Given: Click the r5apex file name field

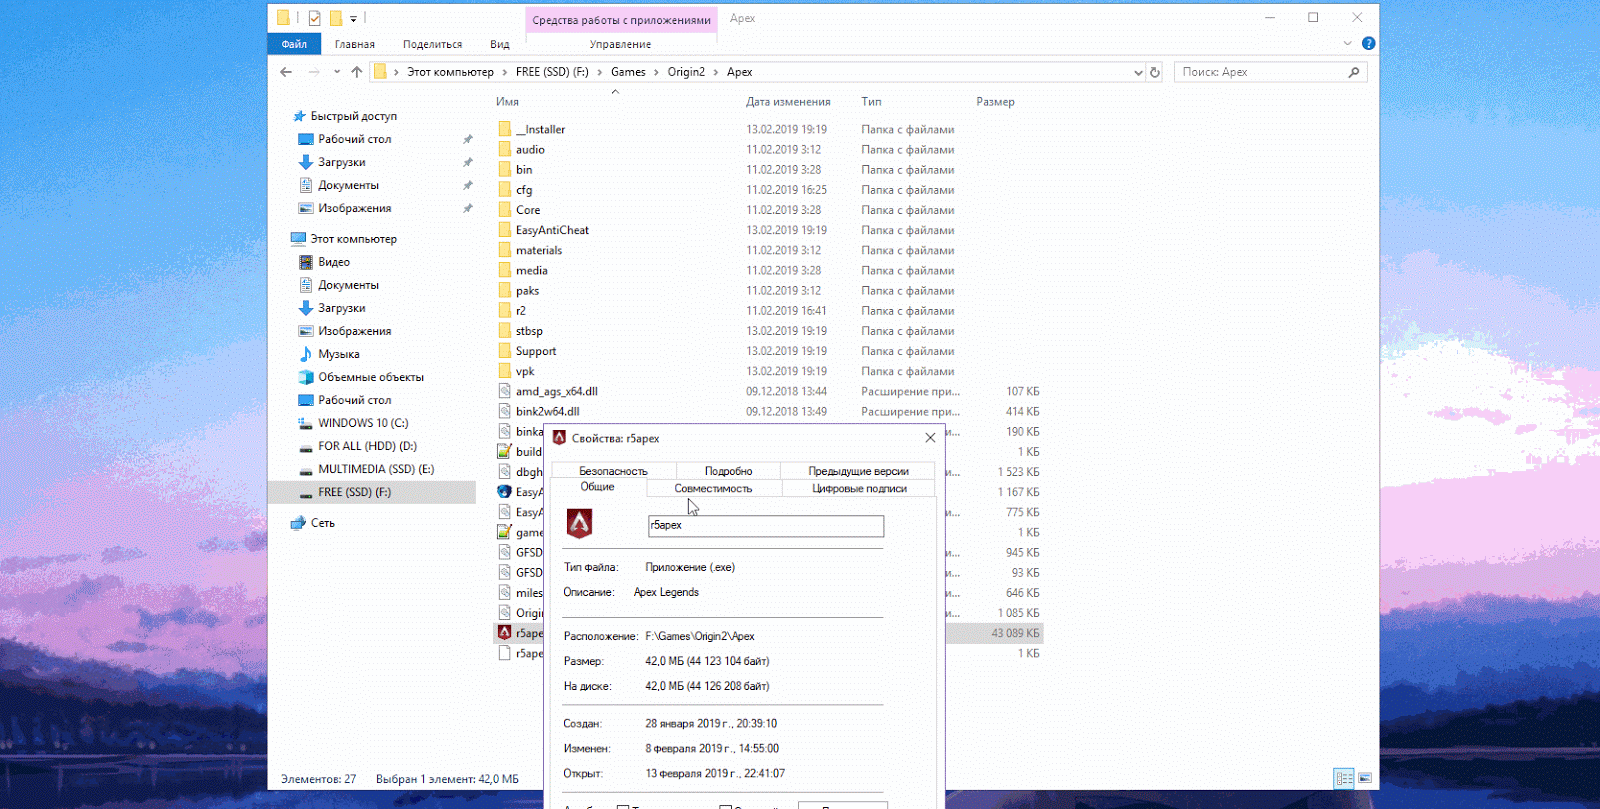Looking at the screenshot, I should [x=765, y=526].
